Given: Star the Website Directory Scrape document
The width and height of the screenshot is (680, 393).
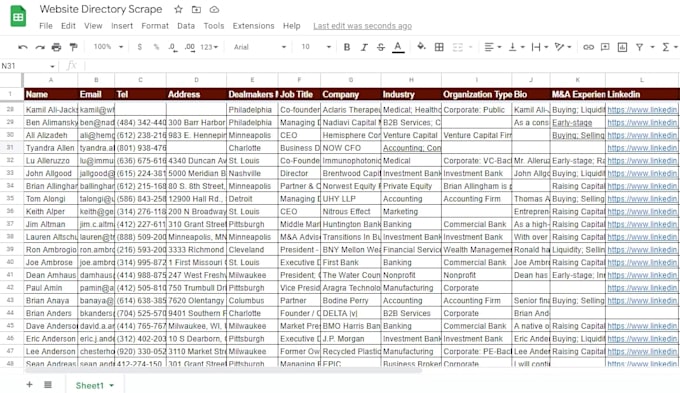Looking at the screenshot, I should pos(178,9).
